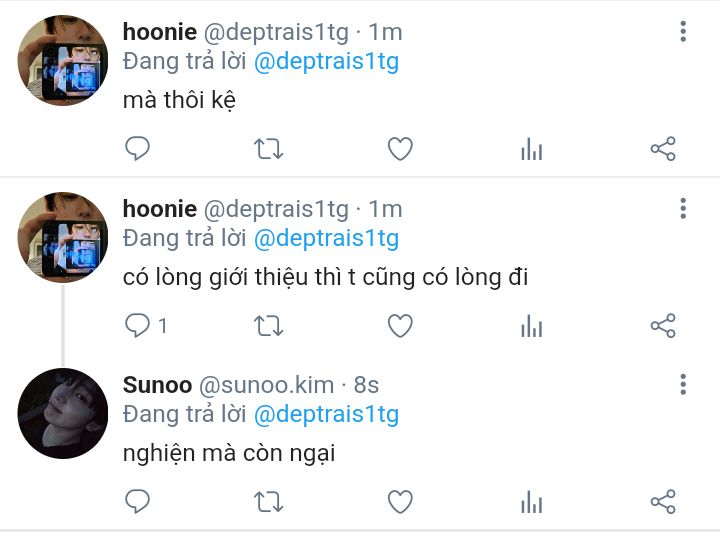Share the "có lòng giới thiệu" tweet
This screenshot has height=534, width=720.
pos(663,326)
